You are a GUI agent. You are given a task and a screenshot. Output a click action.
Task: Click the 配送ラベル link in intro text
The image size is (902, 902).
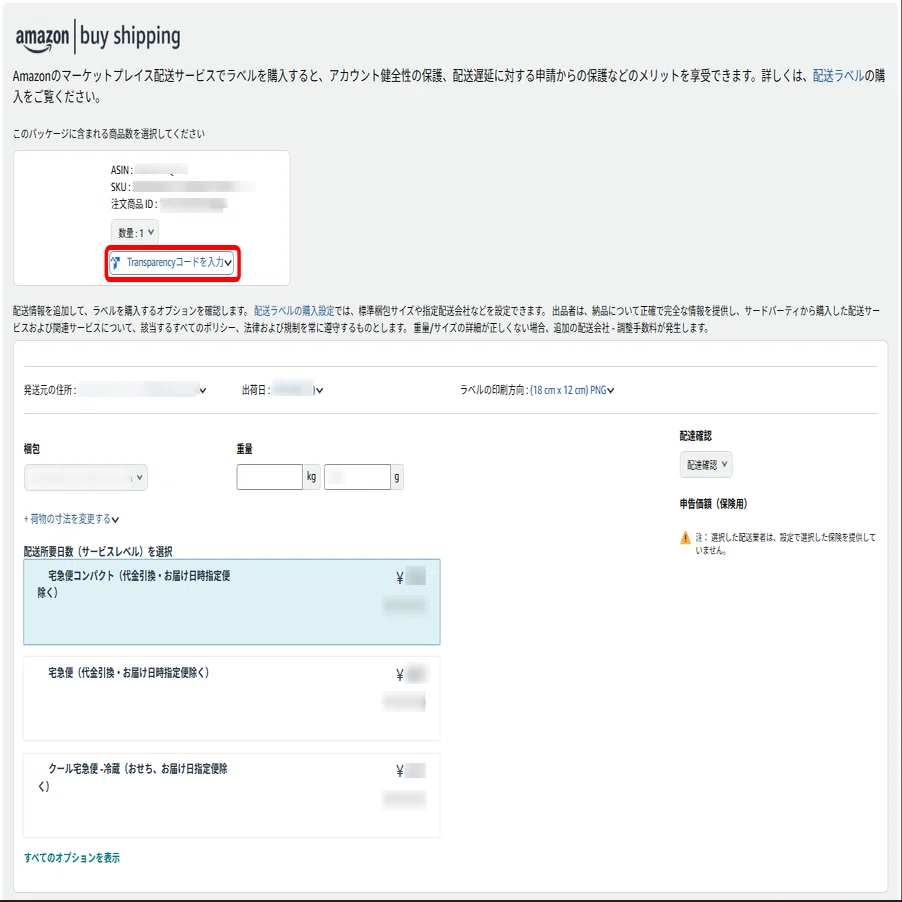tap(838, 75)
